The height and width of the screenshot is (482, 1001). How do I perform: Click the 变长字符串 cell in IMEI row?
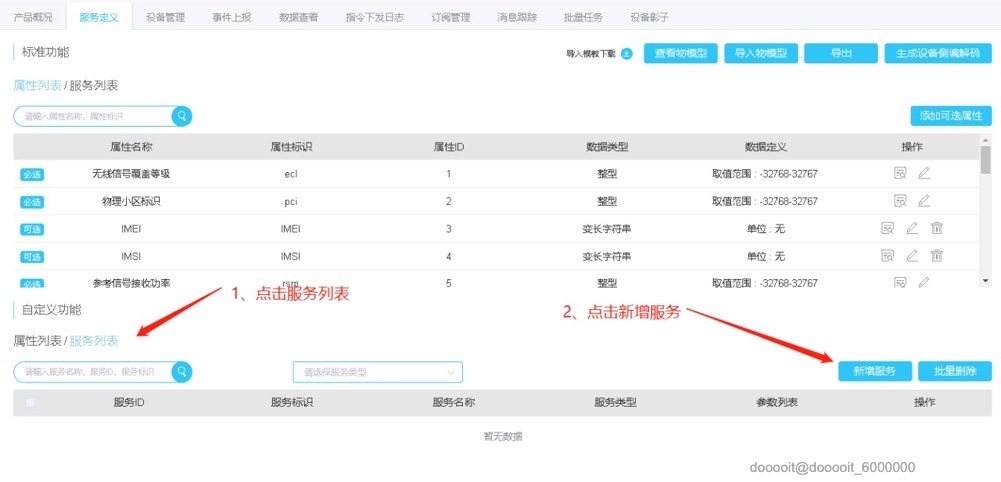[606, 229]
